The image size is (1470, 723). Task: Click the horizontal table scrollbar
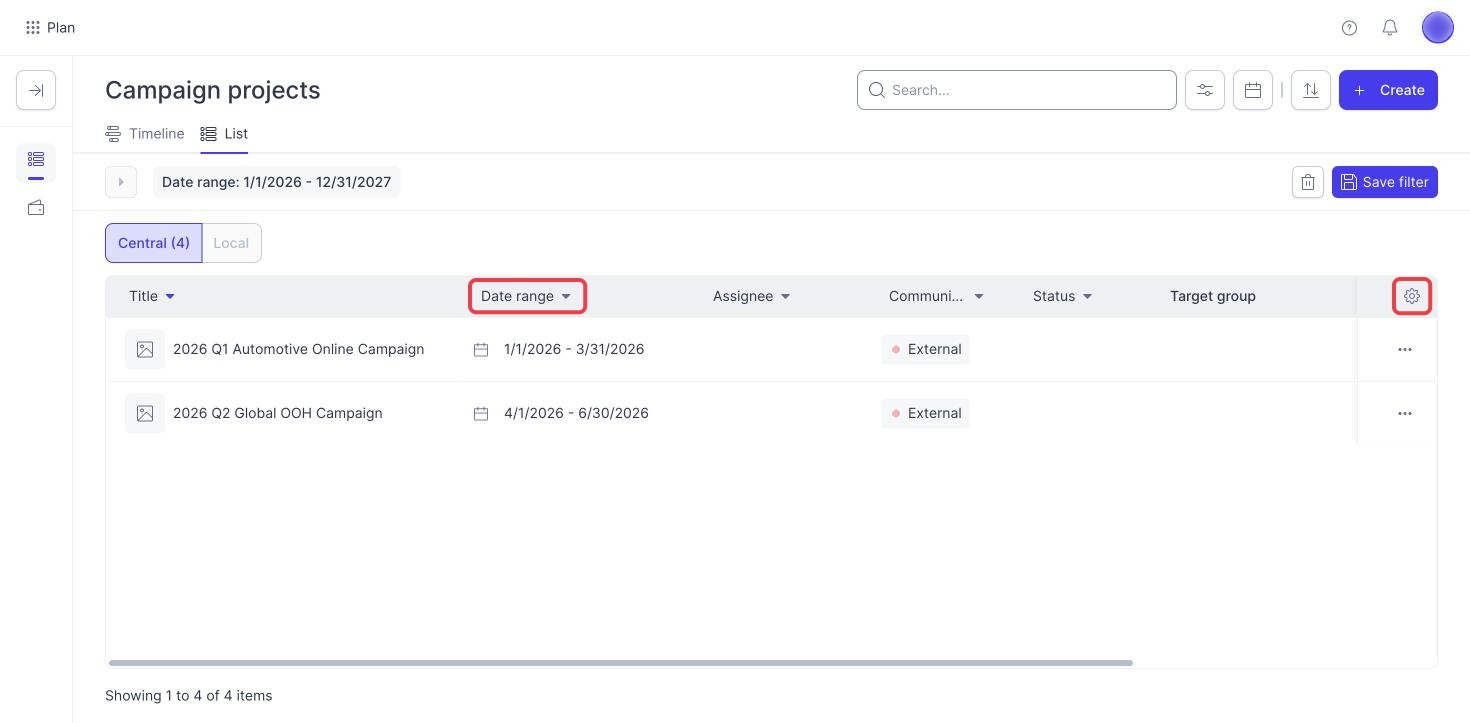pyautogui.click(x=620, y=663)
